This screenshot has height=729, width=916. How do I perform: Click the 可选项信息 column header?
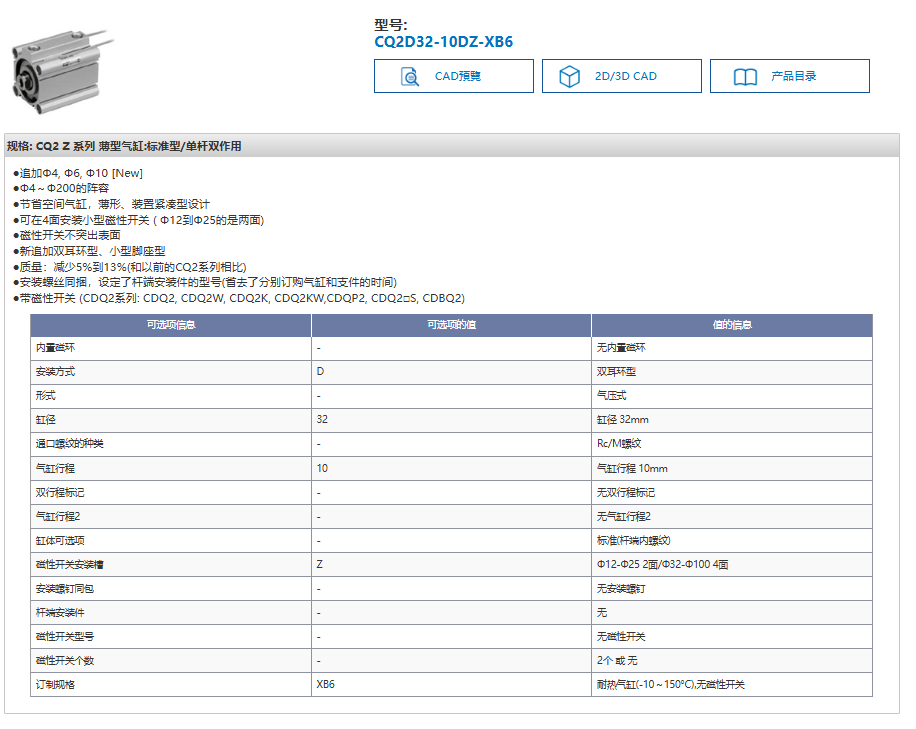171,325
